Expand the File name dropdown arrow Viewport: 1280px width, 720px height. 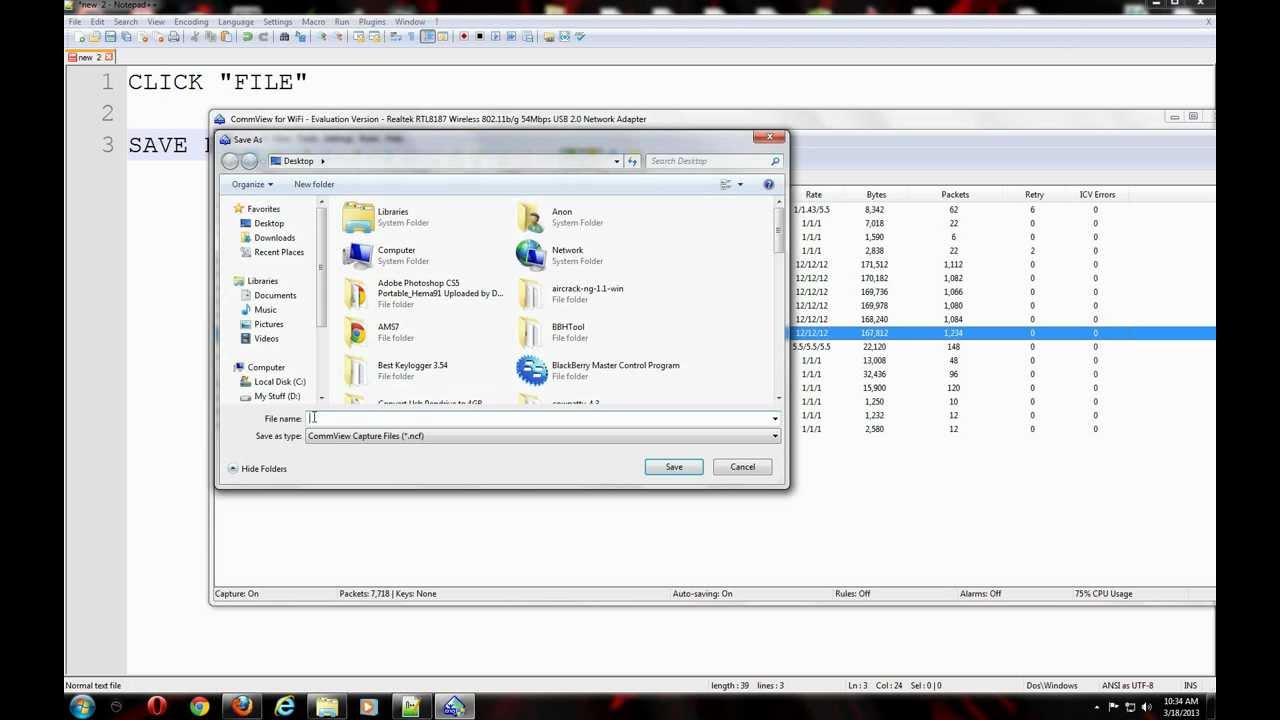pyautogui.click(x=775, y=419)
